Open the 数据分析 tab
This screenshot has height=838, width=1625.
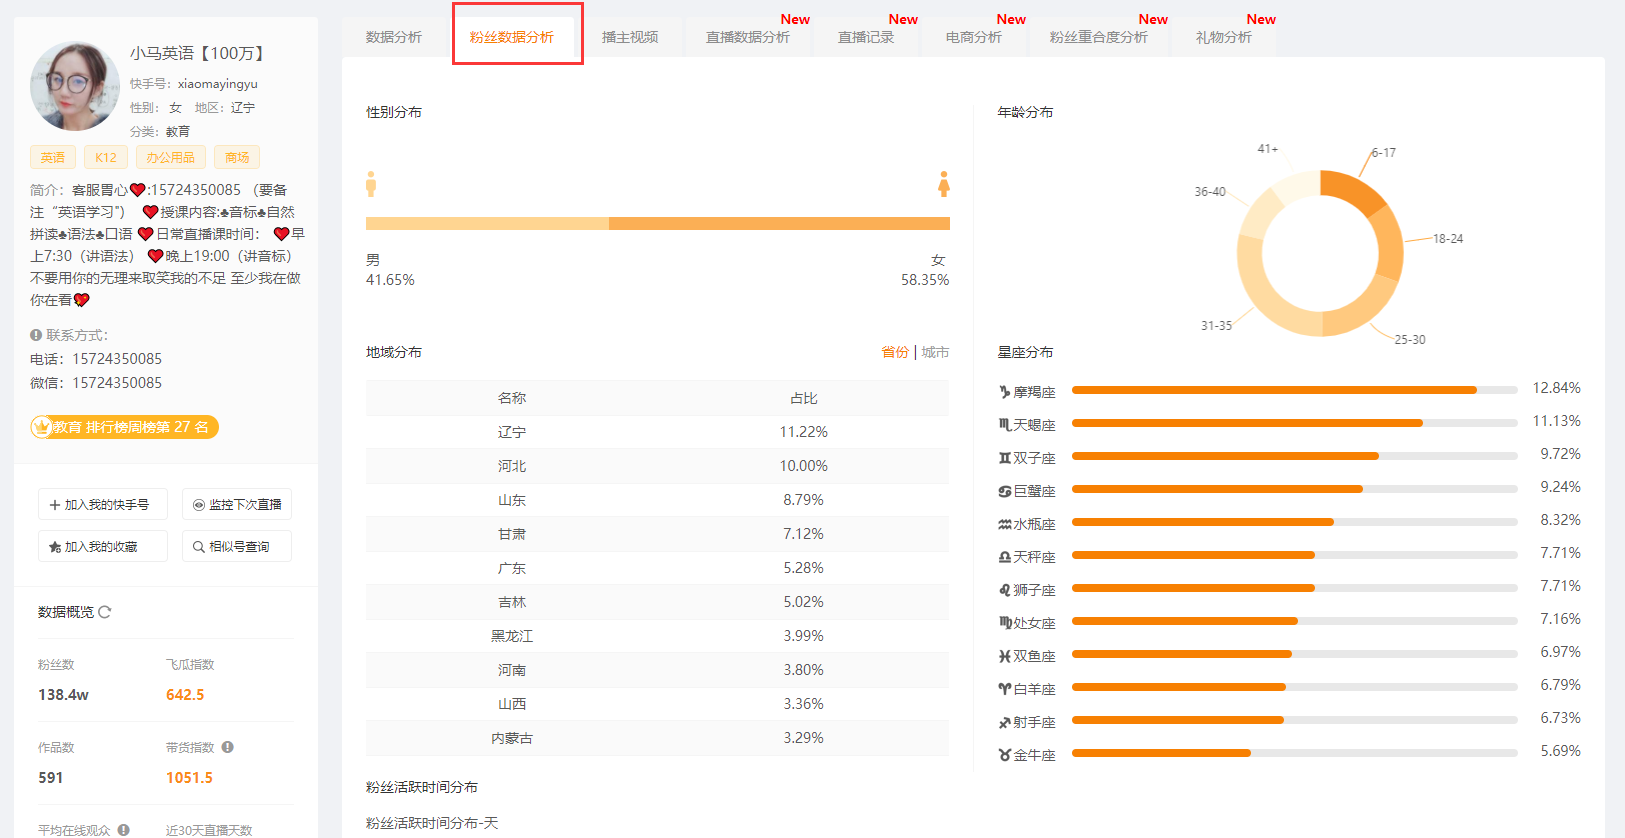[394, 37]
